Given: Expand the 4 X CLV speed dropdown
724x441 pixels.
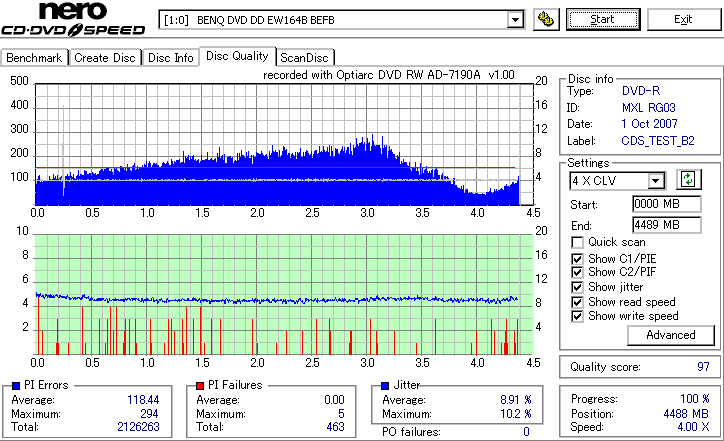Looking at the screenshot, I should (656, 181).
